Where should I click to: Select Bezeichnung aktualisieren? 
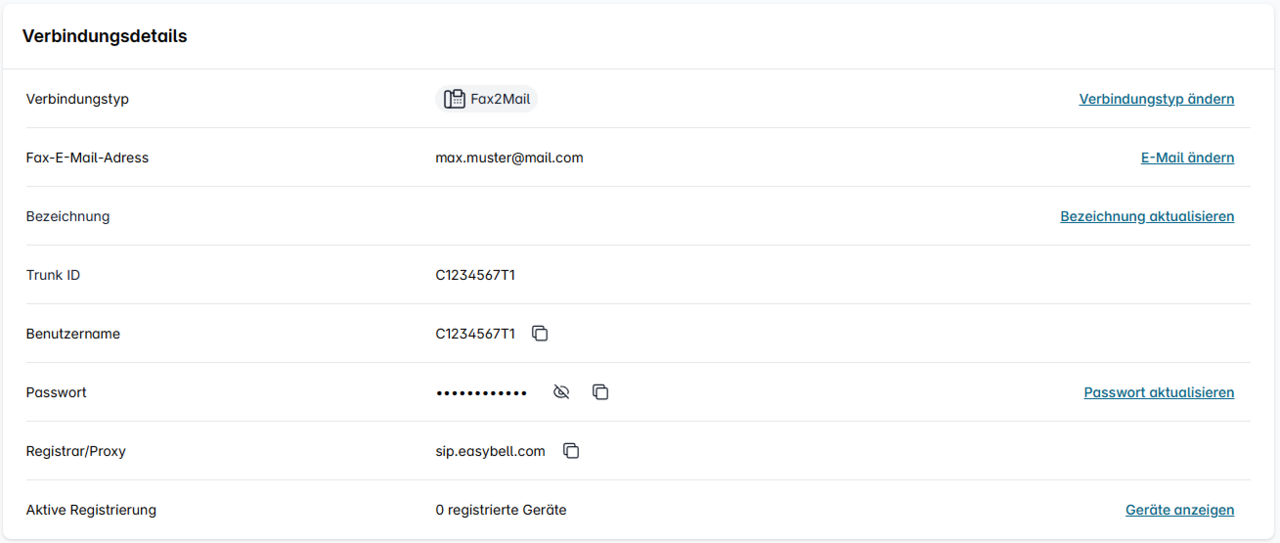tap(1147, 216)
